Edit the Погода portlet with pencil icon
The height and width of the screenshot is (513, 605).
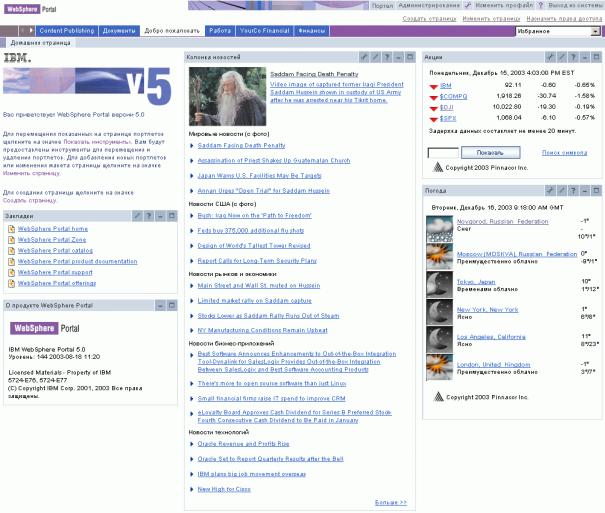[x=562, y=191]
